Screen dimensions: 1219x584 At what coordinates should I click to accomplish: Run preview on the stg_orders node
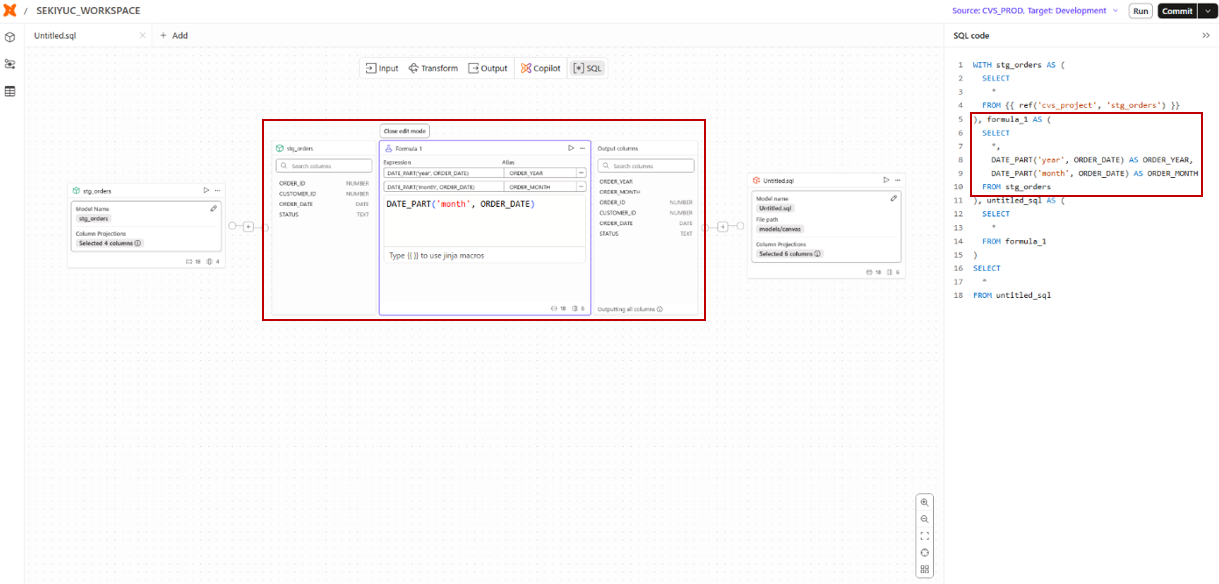coord(206,190)
